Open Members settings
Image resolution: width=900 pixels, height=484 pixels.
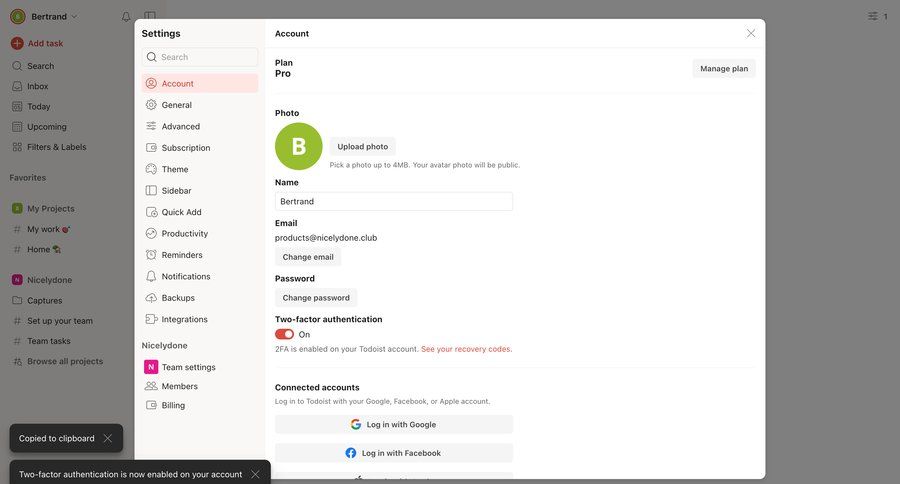pyautogui.click(x=200, y=386)
